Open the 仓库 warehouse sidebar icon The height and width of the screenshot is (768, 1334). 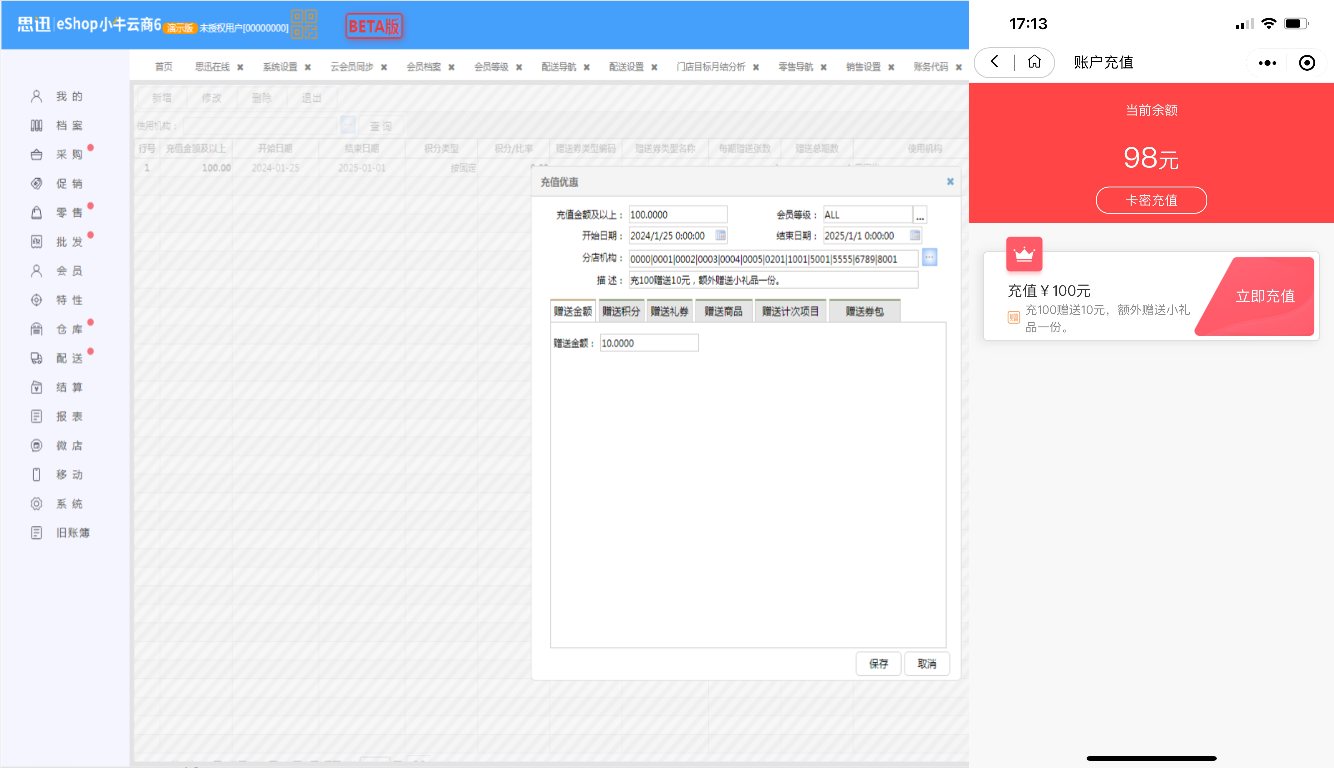[x=37, y=329]
